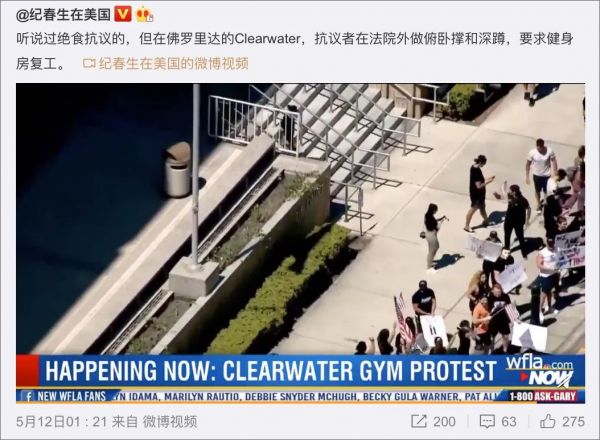The image size is (600, 440).
Task: Open comments count 63
Action: (x=509, y=422)
